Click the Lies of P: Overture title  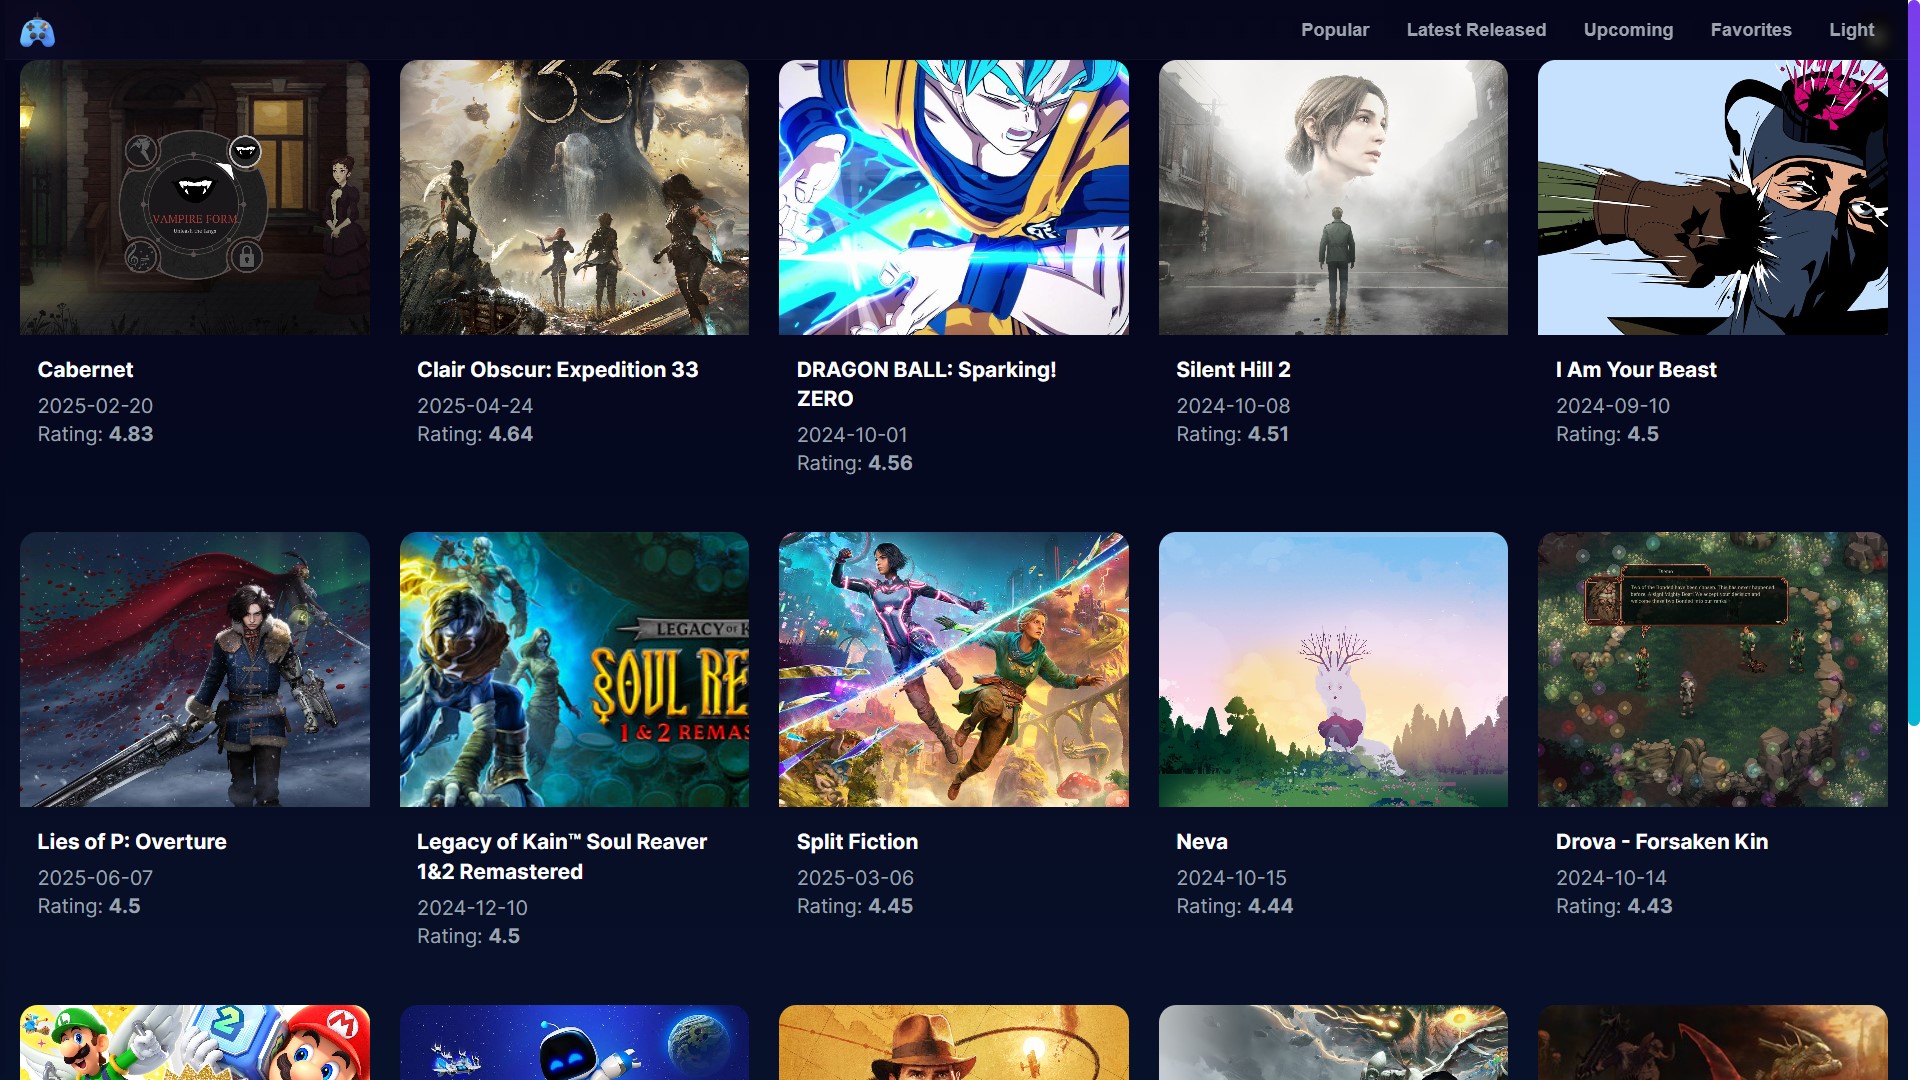(x=132, y=842)
